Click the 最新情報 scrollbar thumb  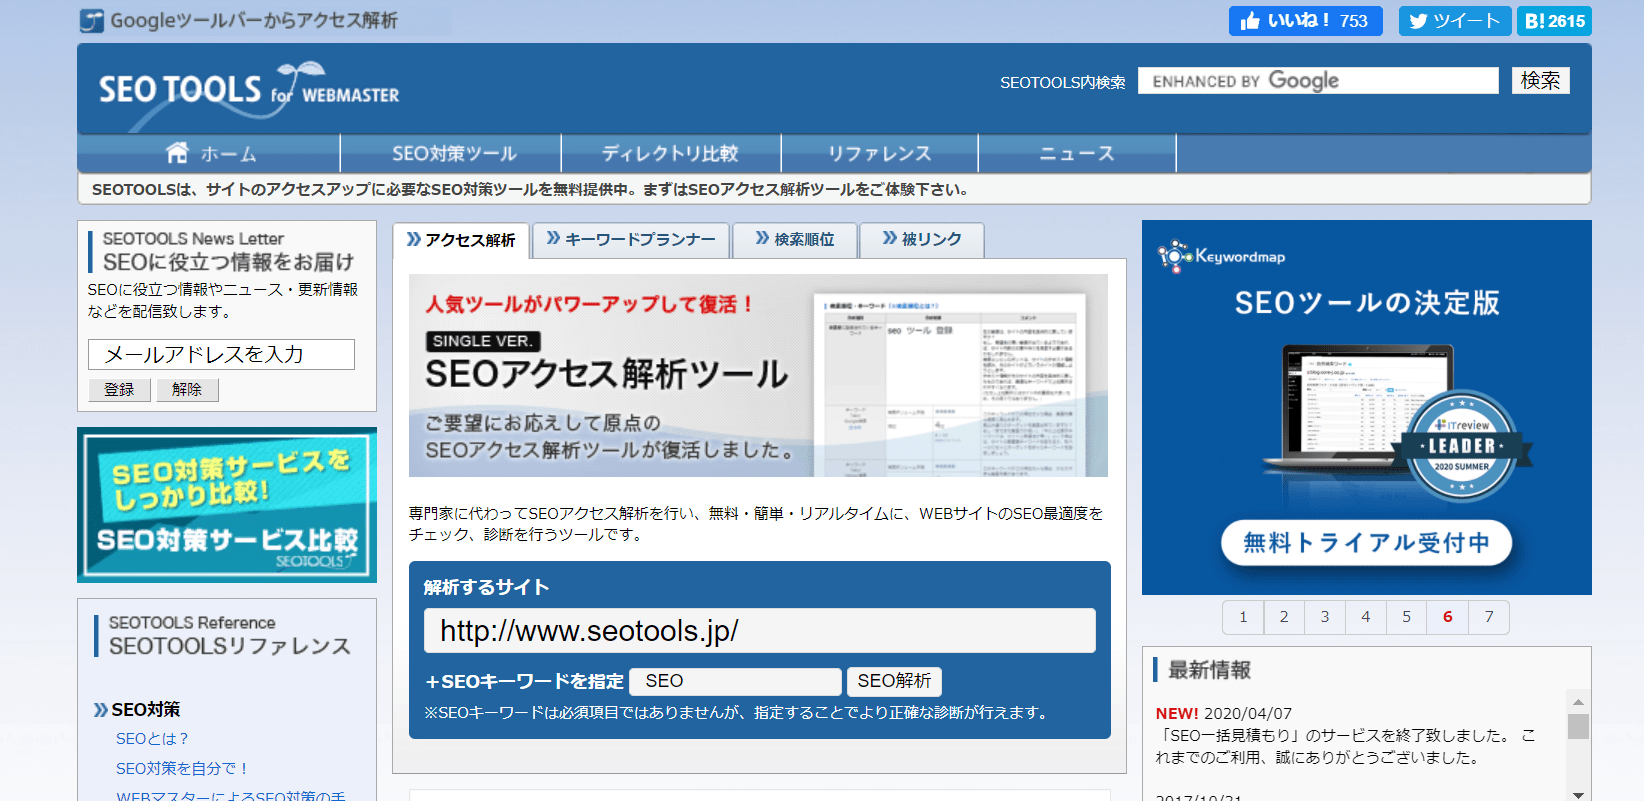tap(1578, 726)
